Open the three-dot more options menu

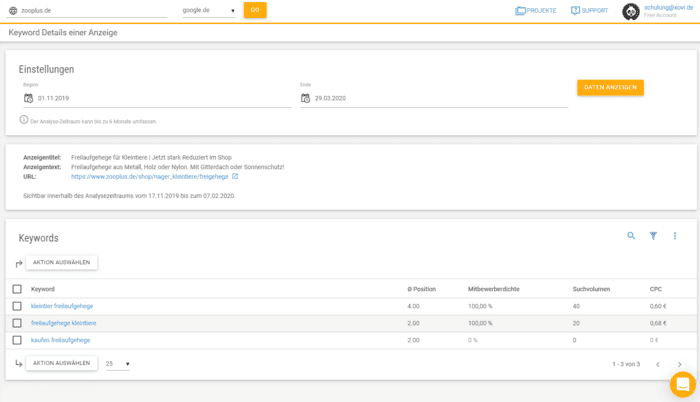(x=675, y=236)
